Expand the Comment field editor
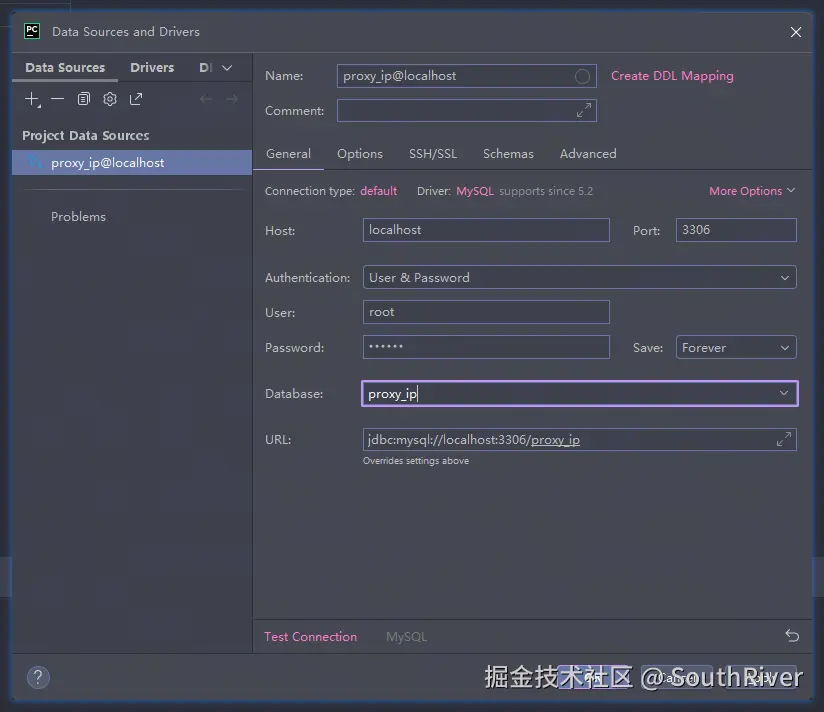Image resolution: width=824 pixels, height=712 pixels. tap(584, 111)
